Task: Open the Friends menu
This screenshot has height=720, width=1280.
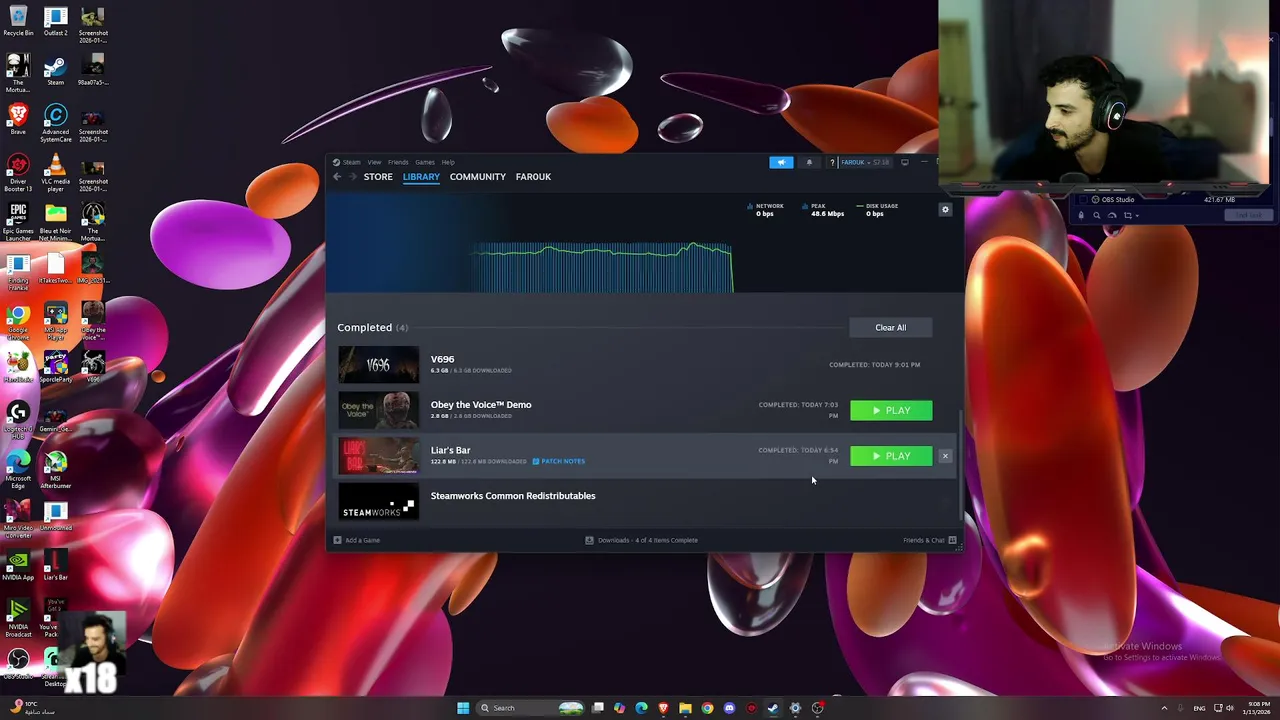Action: point(398,162)
